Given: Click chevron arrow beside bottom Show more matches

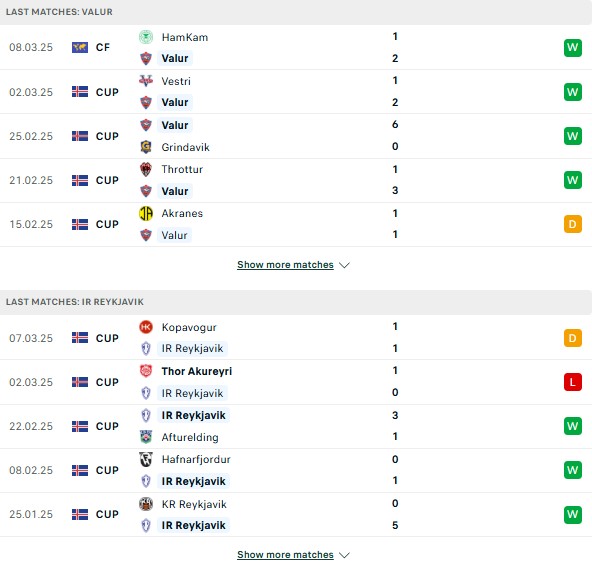Looking at the screenshot, I should click(x=344, y=555).
